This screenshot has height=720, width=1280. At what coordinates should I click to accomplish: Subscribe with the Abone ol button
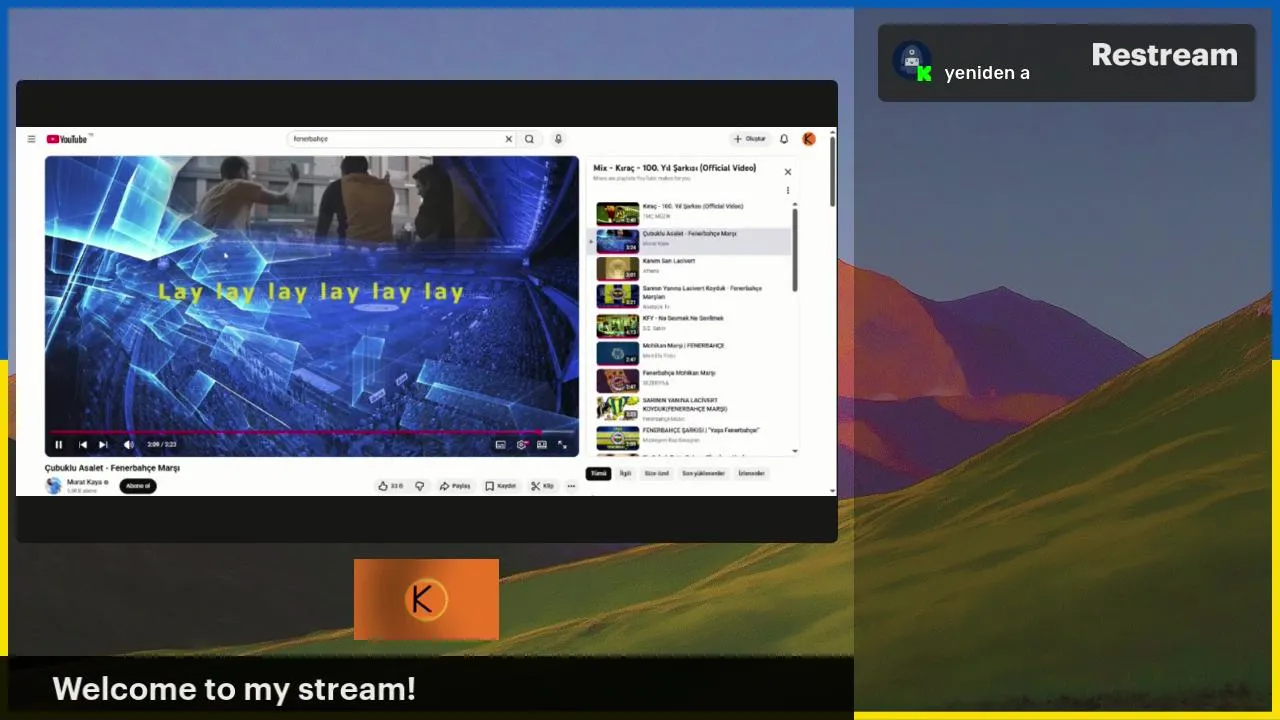[138, 486]
